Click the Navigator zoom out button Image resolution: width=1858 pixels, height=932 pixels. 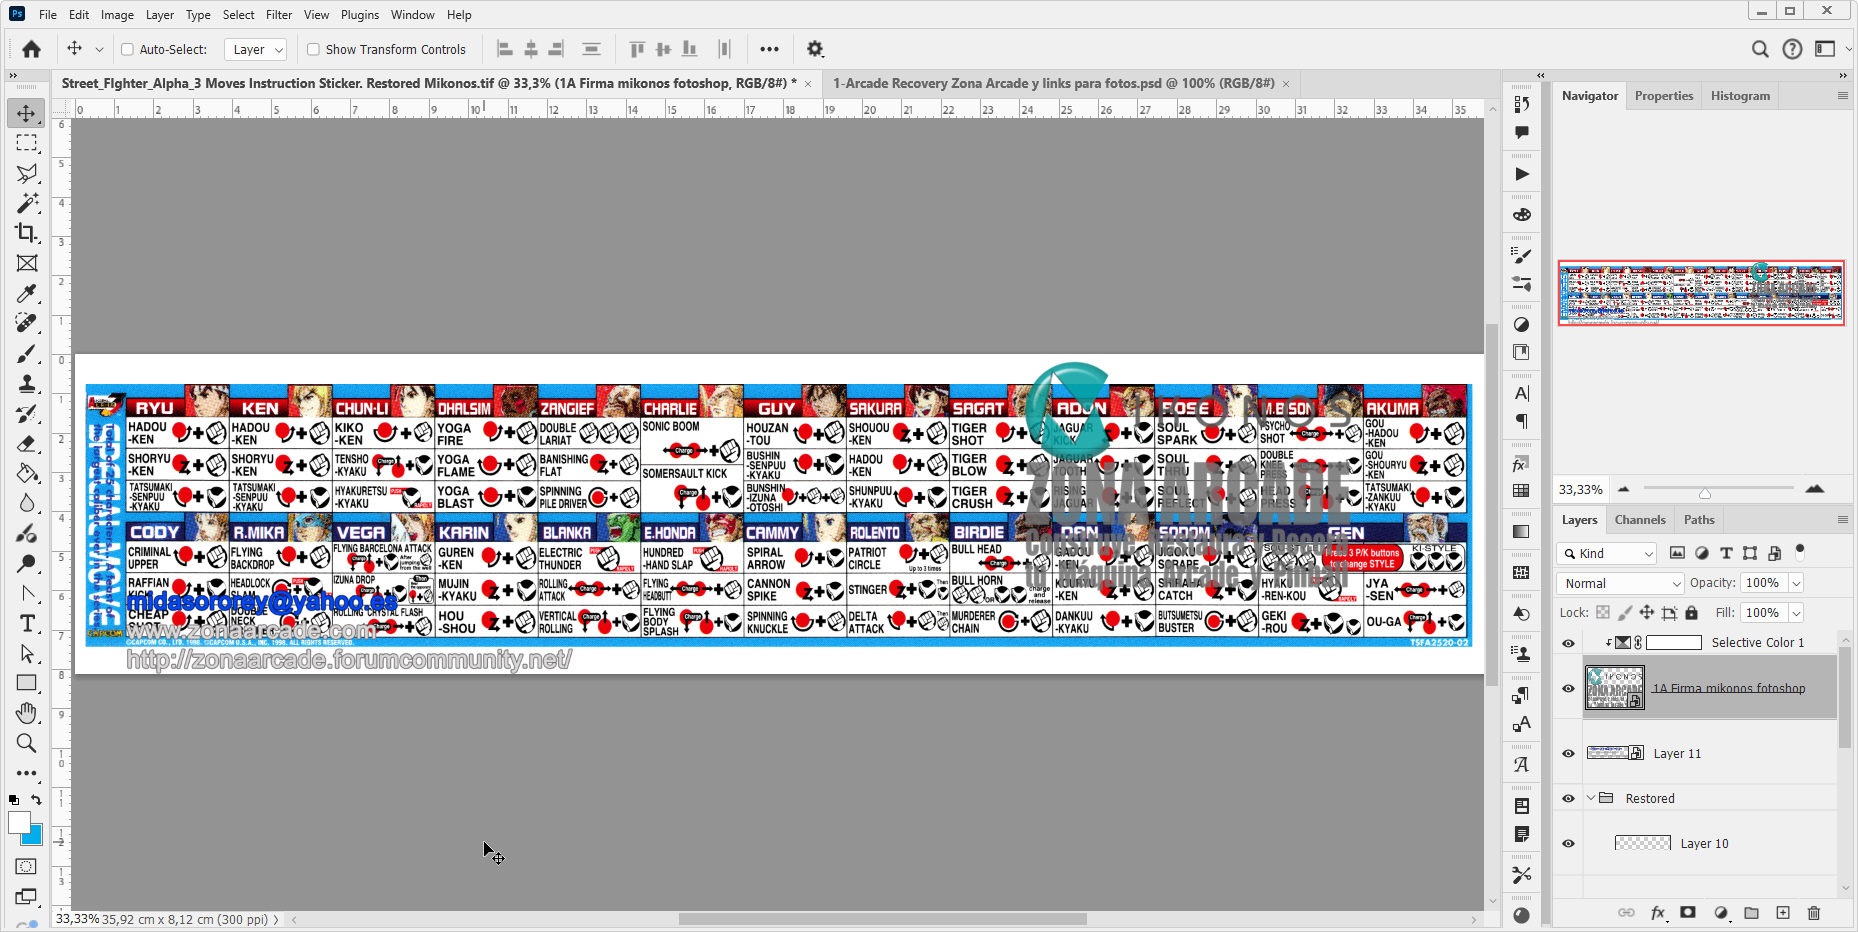(x=1623, y=489)
